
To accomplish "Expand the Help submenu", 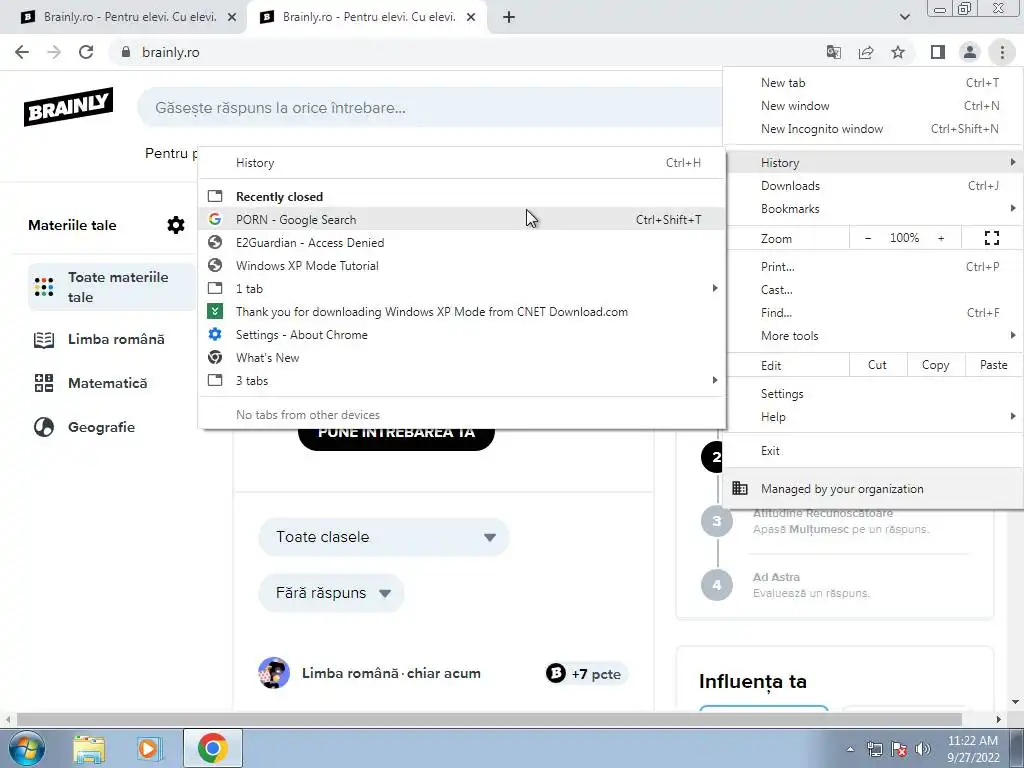I will pyautogui.click(x=872, y=417).
